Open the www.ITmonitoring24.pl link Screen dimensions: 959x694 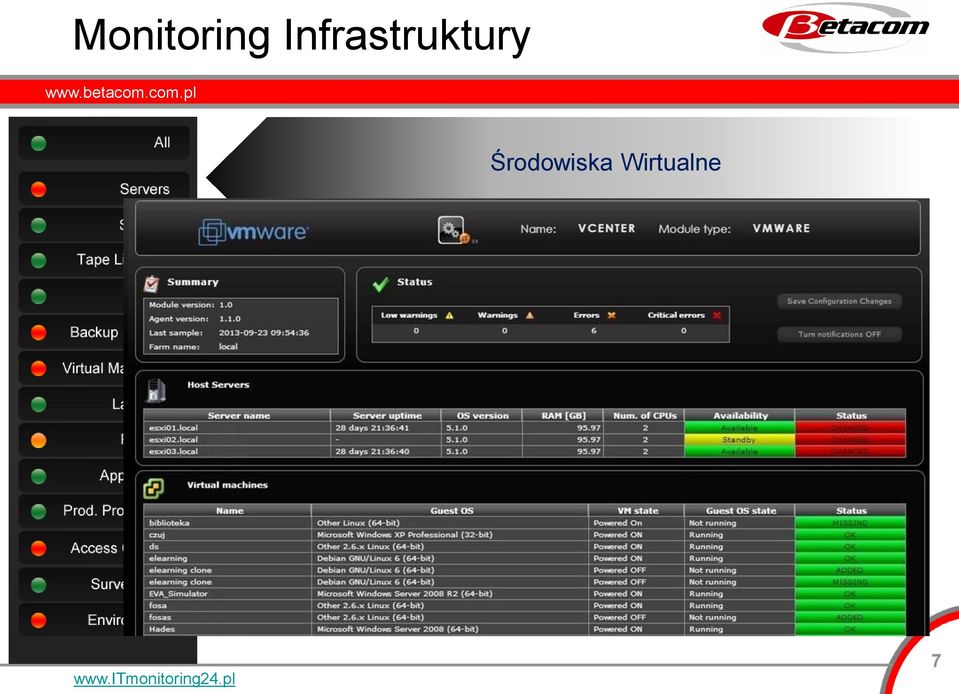pyautogui.click(x=154, y=679)
